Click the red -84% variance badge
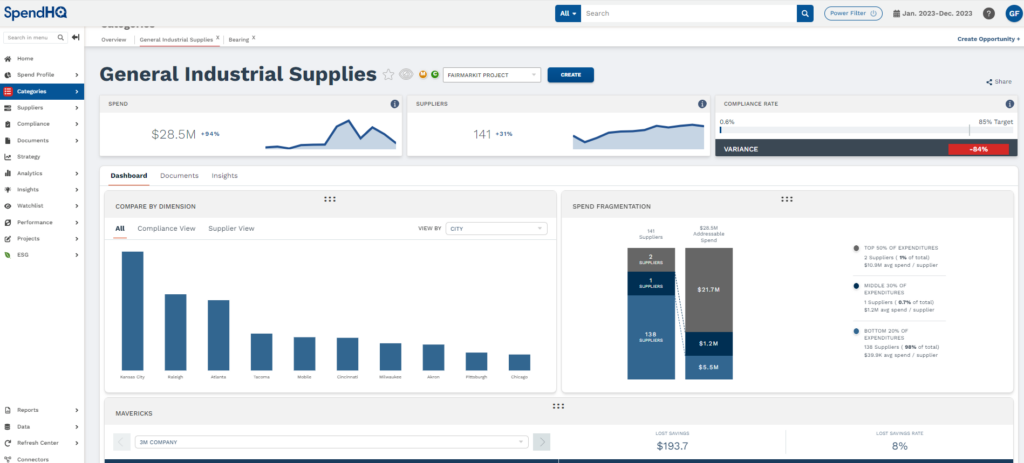The image size is (1024, 463). [x=978, y=149]
